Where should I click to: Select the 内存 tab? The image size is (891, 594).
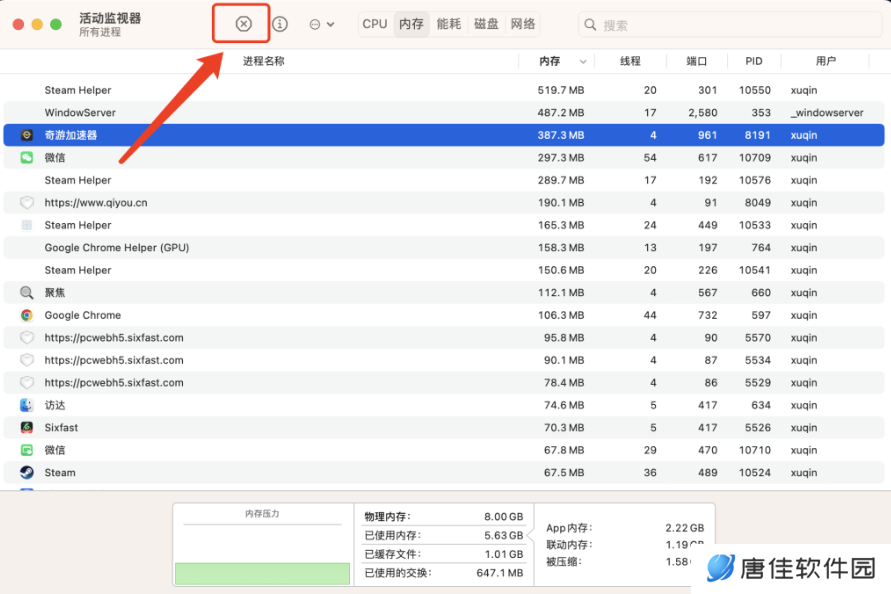point(411,24)
